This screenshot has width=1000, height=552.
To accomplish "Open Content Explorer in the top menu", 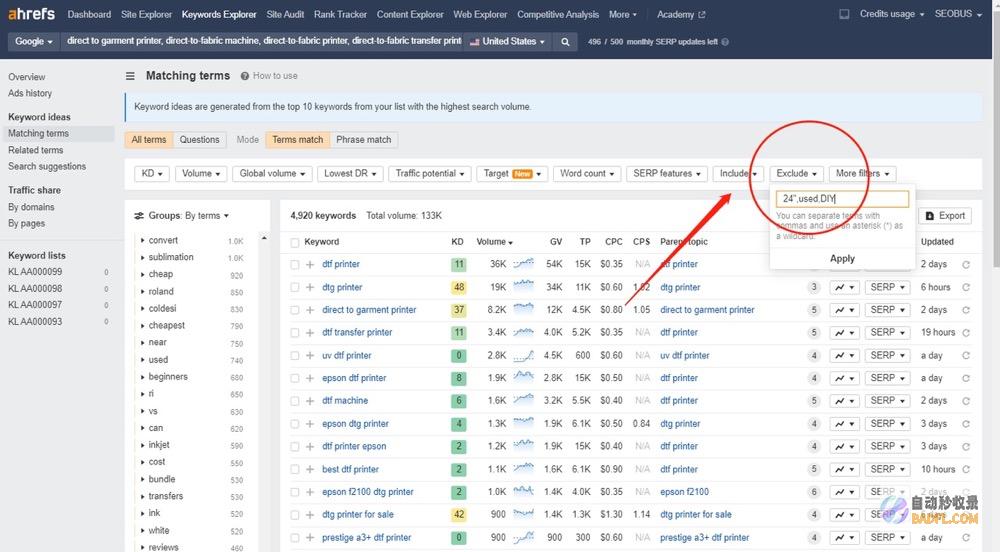I will click(410, 14).
